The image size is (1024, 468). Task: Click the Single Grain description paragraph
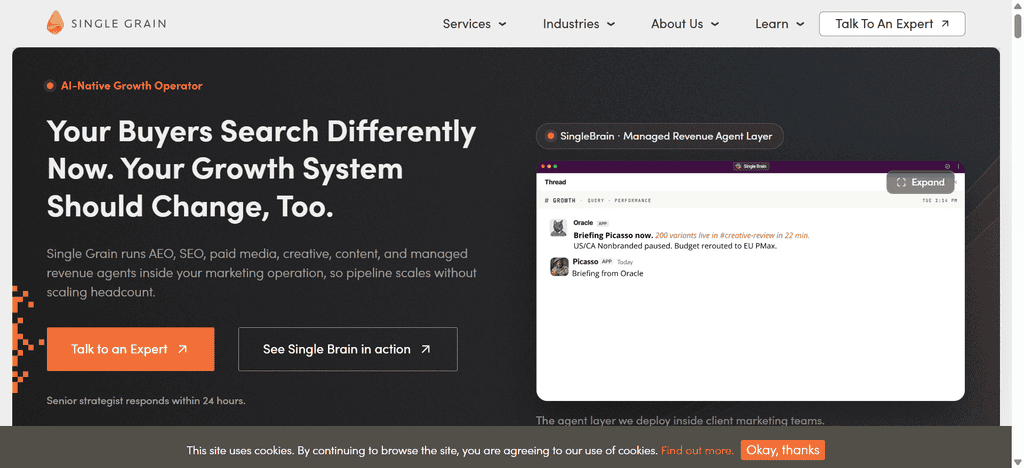(x=261, y=273)
